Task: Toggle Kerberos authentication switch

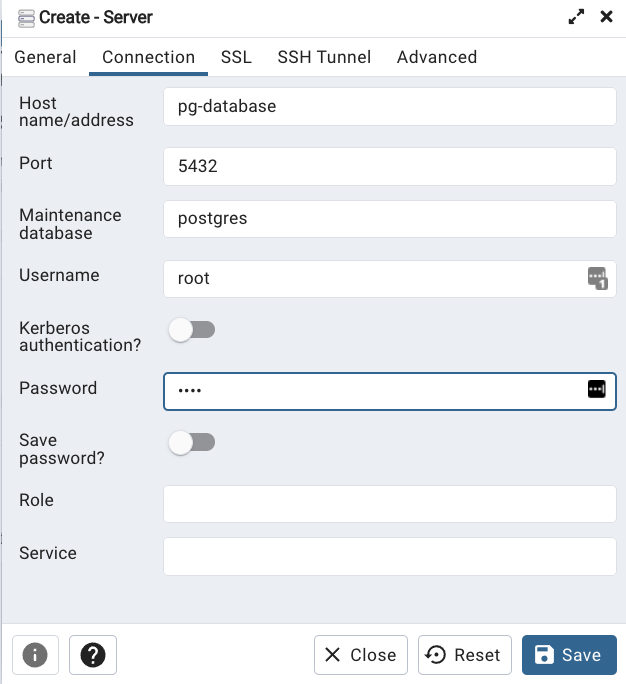Action: click(x=192, y=330)
